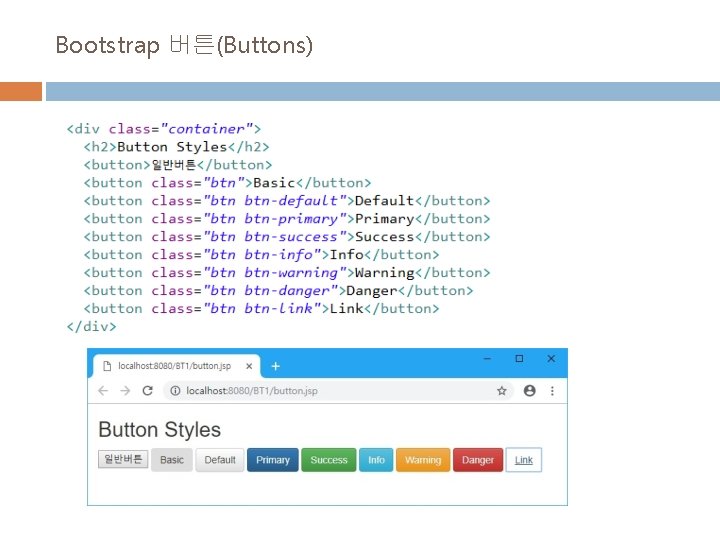Click the code line with btn-success
Viewport: 720px width, 540px height.
(x=287, y=237)
